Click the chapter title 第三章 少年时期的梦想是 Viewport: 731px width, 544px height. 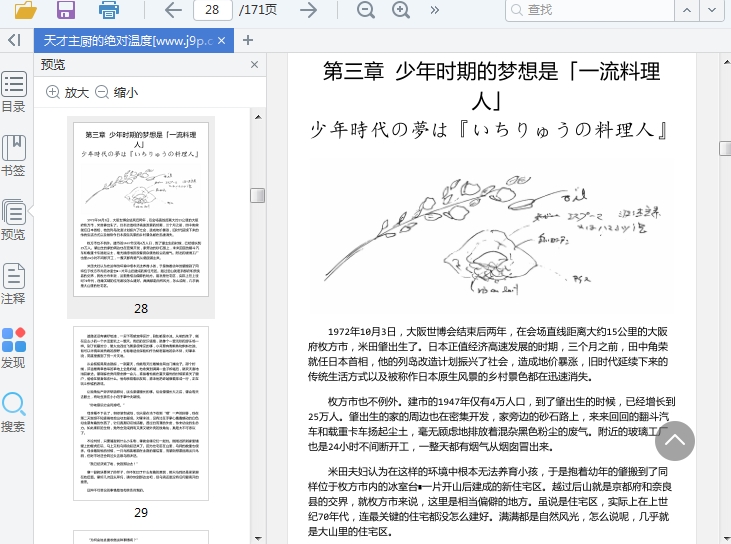tap(491, 86)
